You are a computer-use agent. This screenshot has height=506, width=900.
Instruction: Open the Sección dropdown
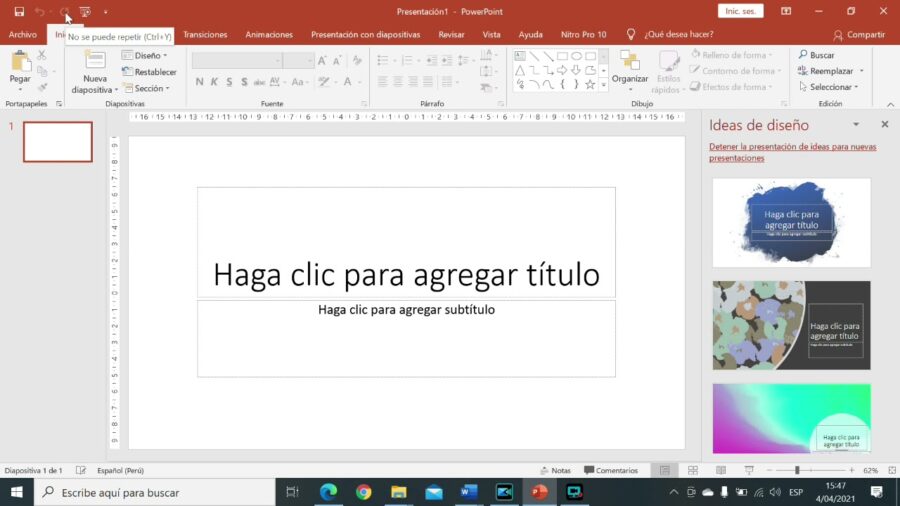147,88
